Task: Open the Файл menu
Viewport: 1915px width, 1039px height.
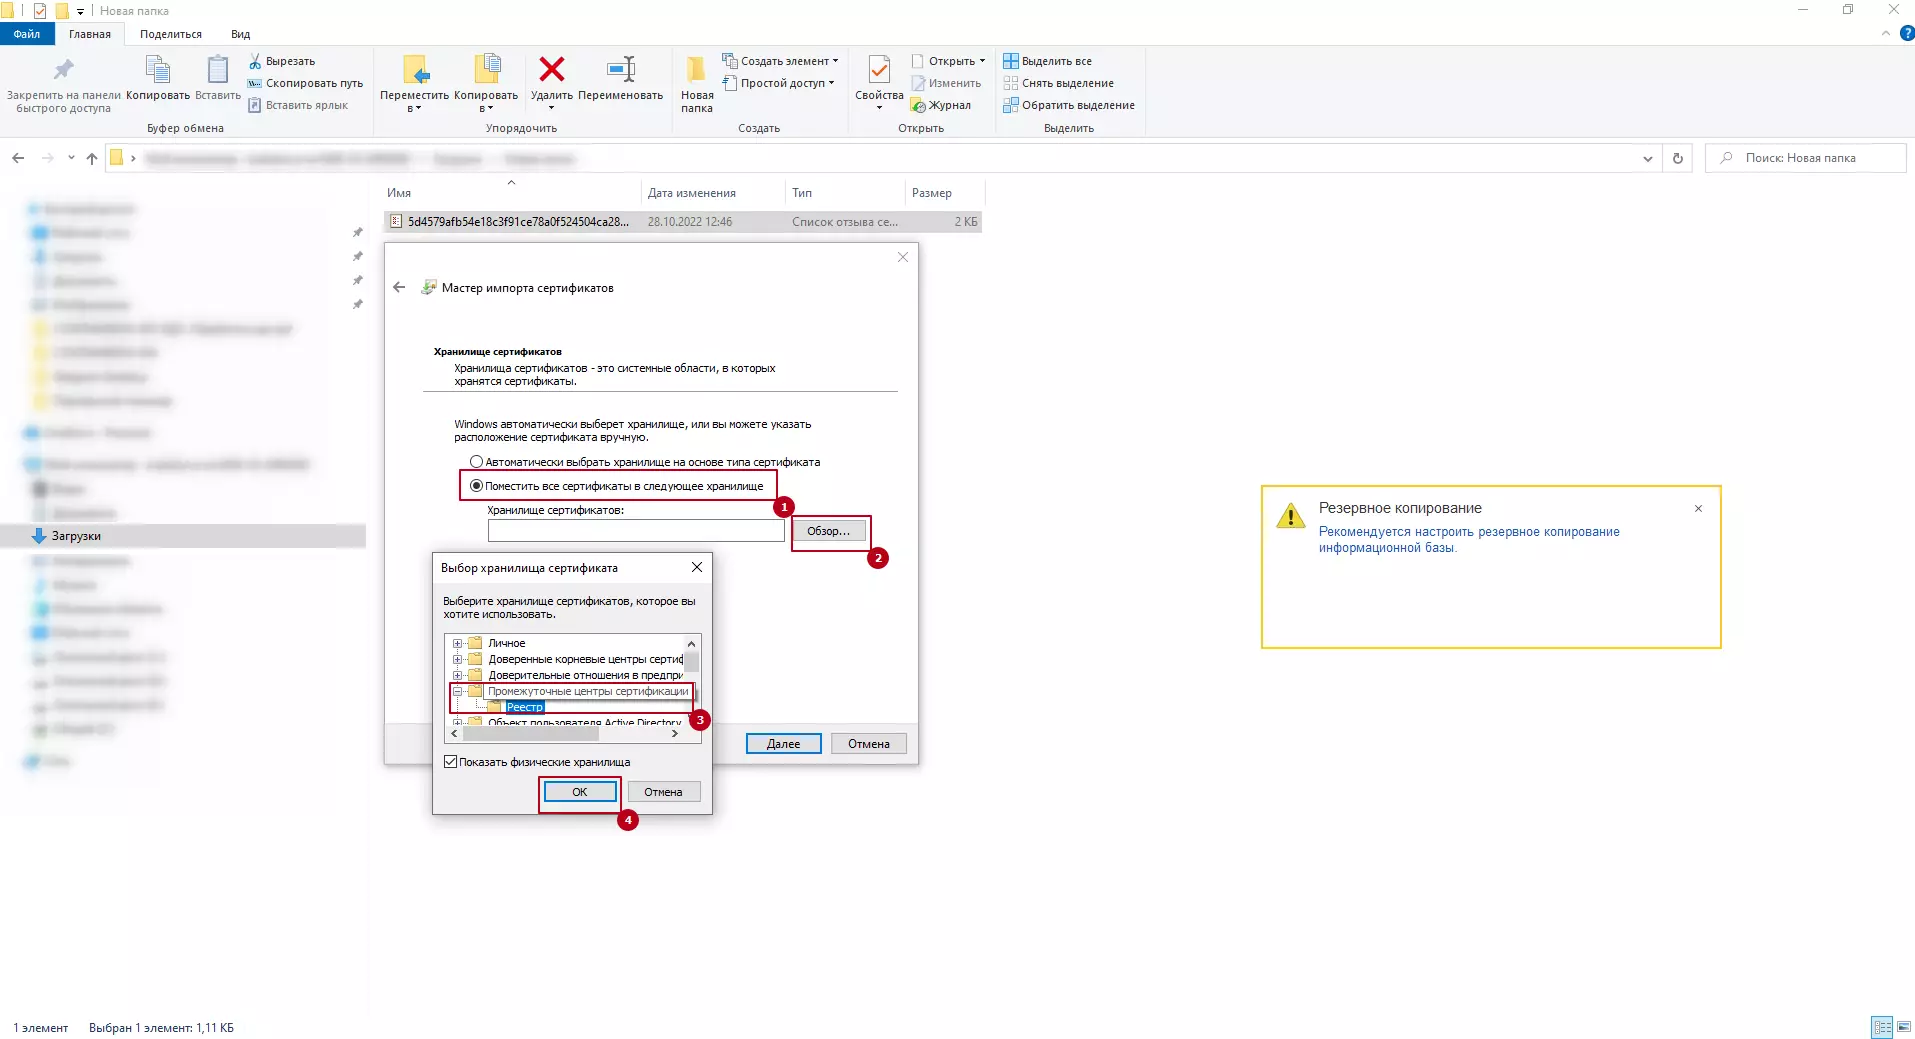Action: (27, 34)
